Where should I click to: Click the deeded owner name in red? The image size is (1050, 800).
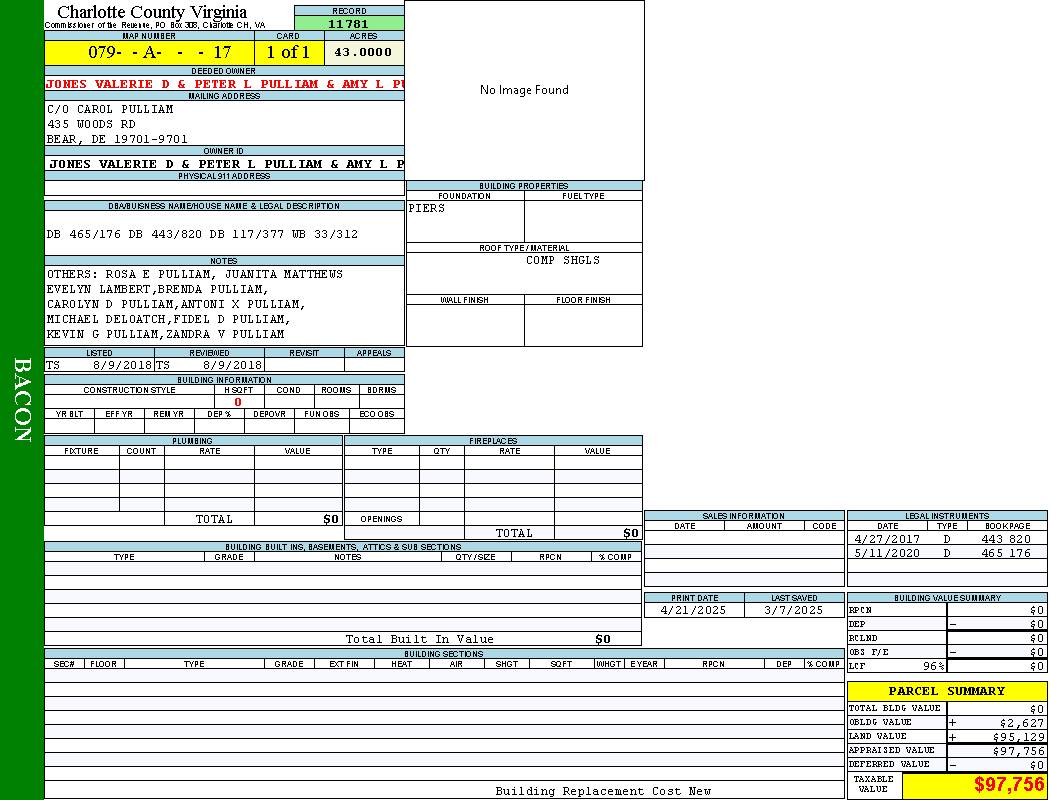coord(224,84)
